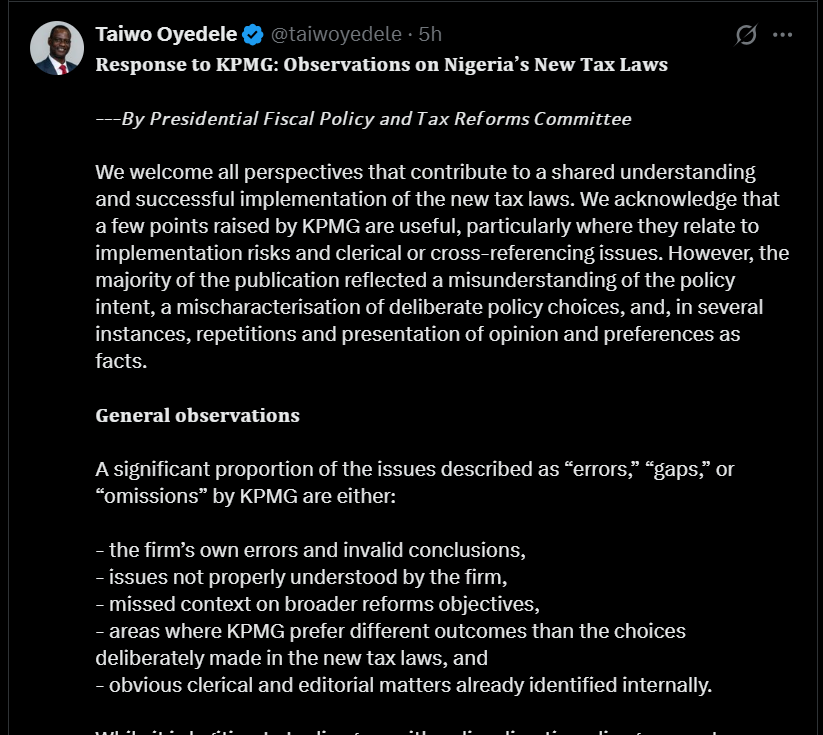Select the 'missed context on broader reforms' bullet
Image resolution: width=823 pixels, height=735 pixels.
coord(317,604)
